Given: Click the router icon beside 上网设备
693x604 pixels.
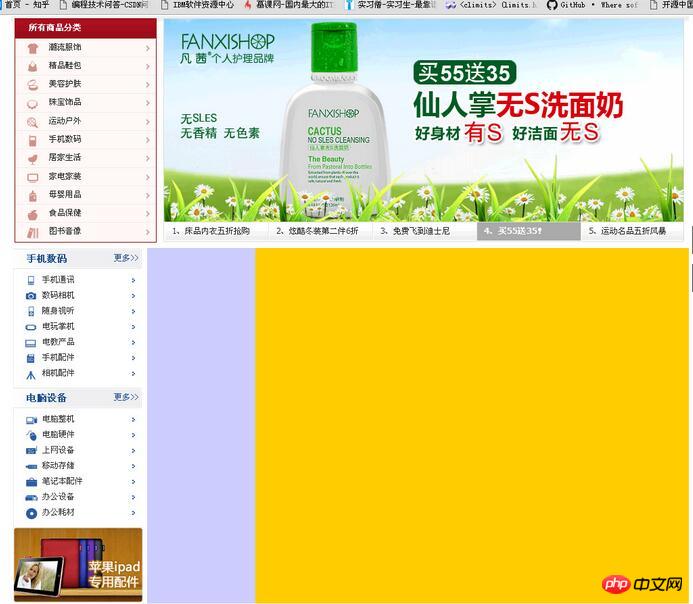Looking at the screenshot, I should (x=31, y=451).
